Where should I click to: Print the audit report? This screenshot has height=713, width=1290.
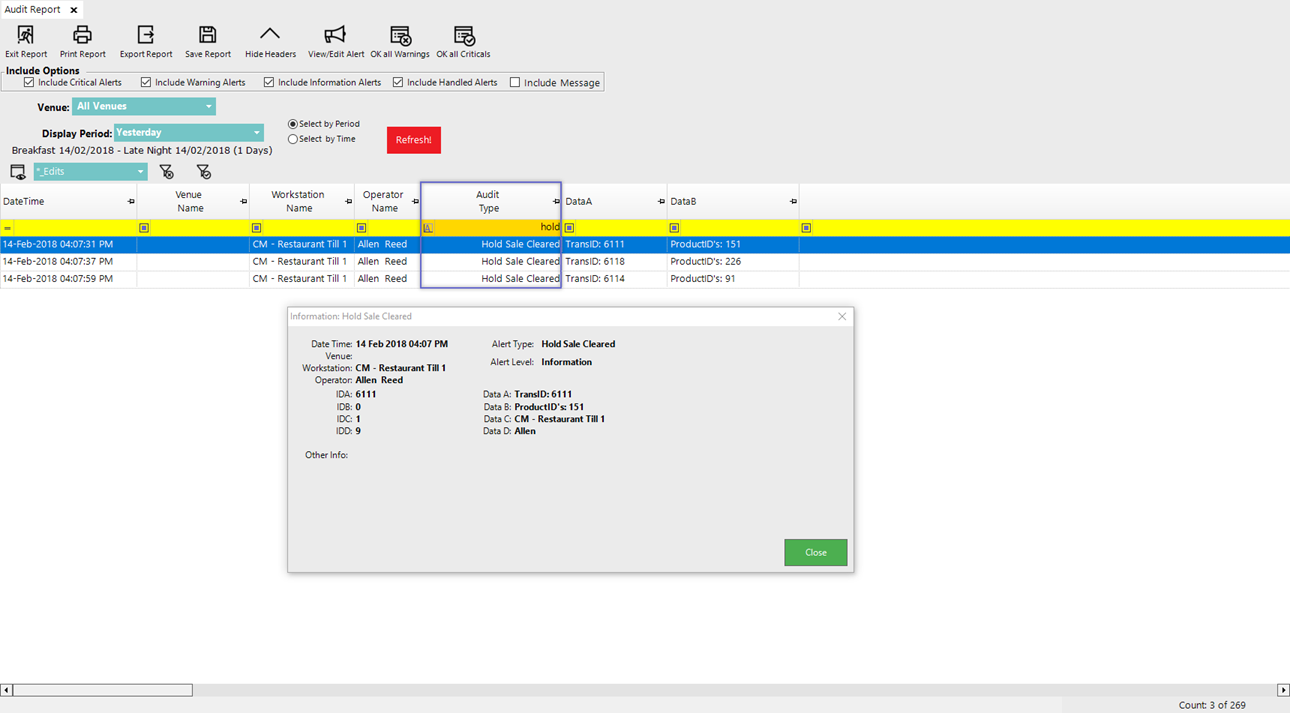point(82,36)
